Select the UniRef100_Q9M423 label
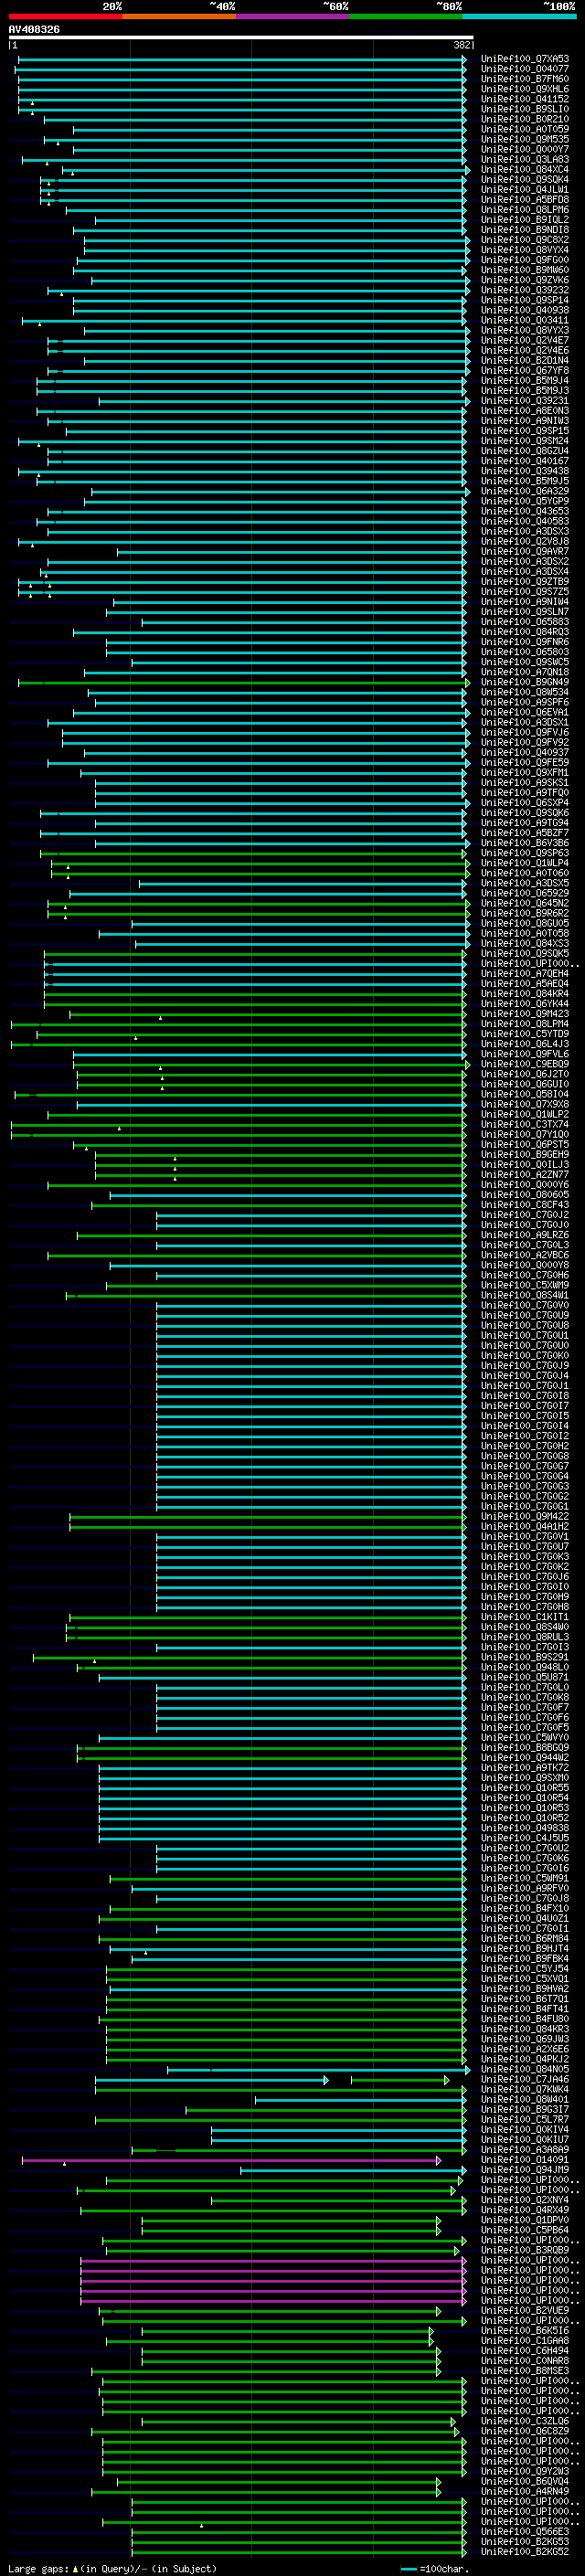This screenshot has width=585, height=2576. point(525,1014)
